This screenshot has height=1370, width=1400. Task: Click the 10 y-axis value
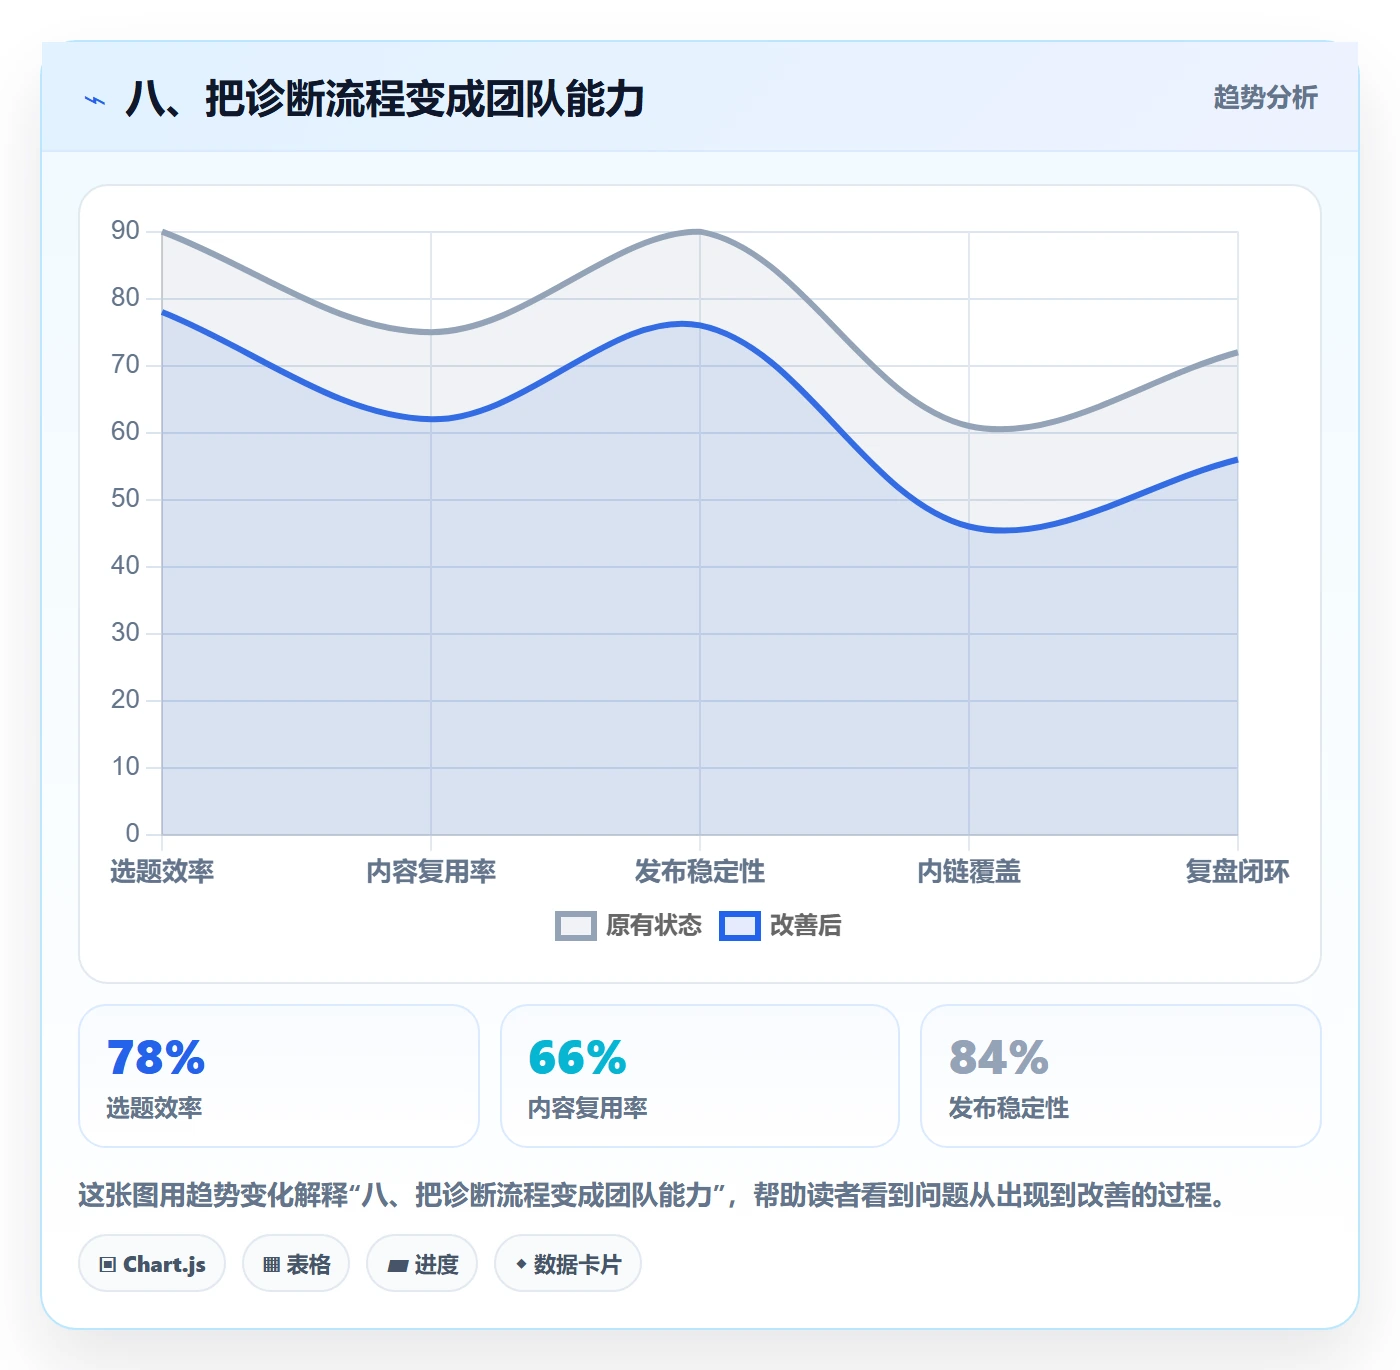[x=125, y=767]
